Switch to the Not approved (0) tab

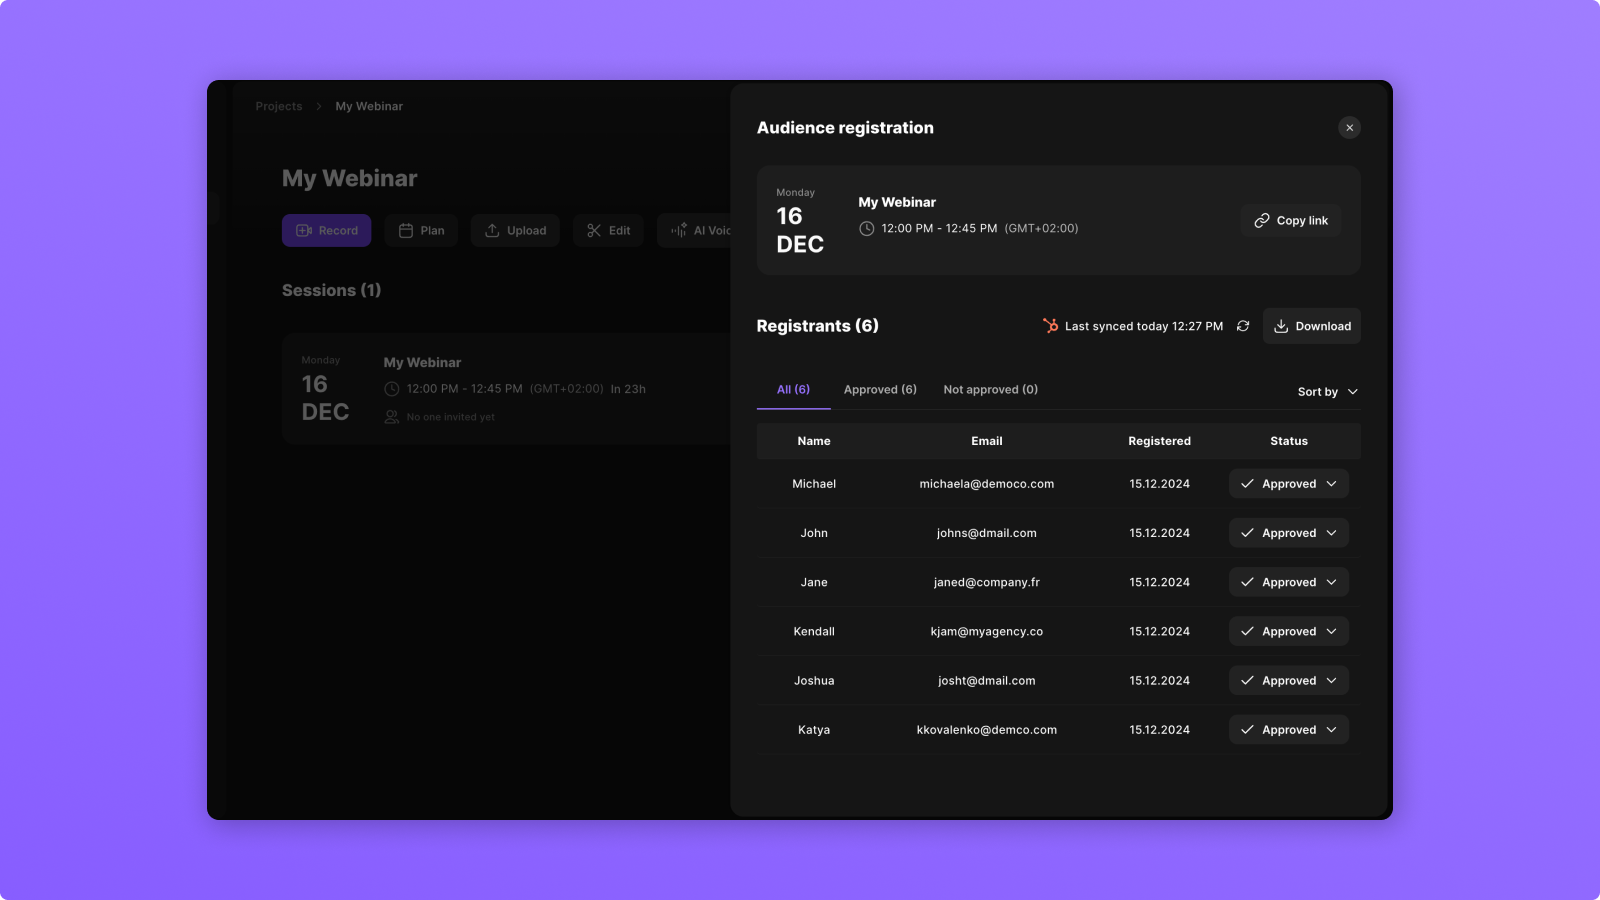tap(990, 390)
